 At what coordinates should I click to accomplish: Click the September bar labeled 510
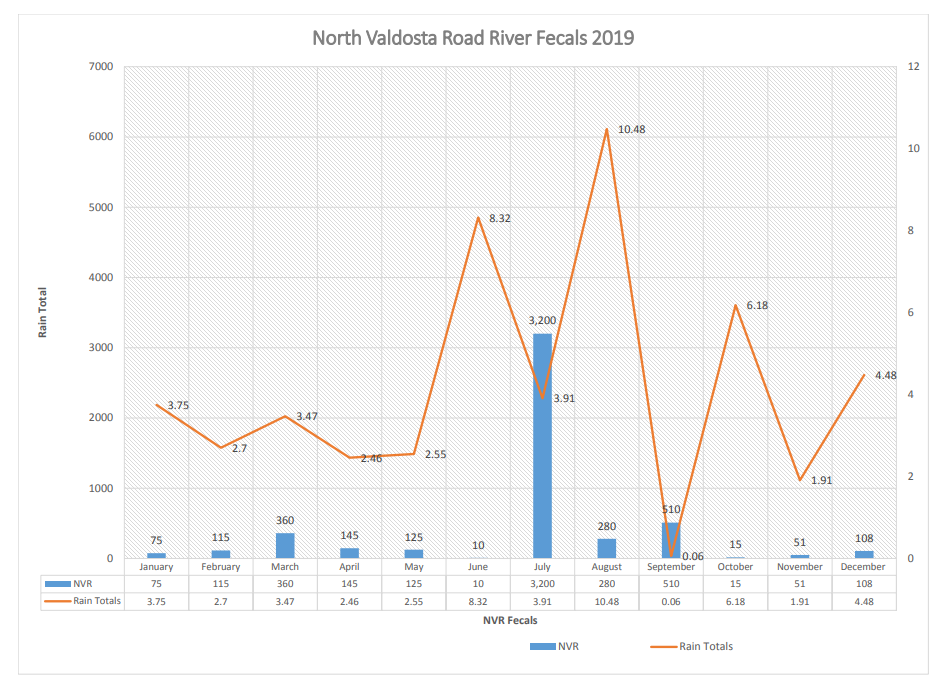tap(670, 540)
